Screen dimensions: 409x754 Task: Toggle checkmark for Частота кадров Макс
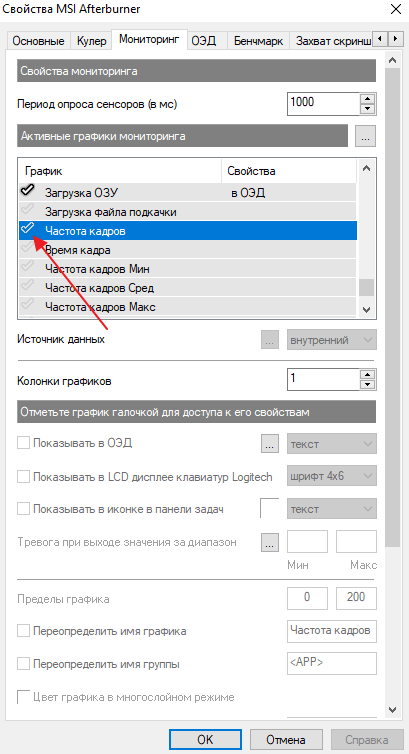tap(27, 304)
